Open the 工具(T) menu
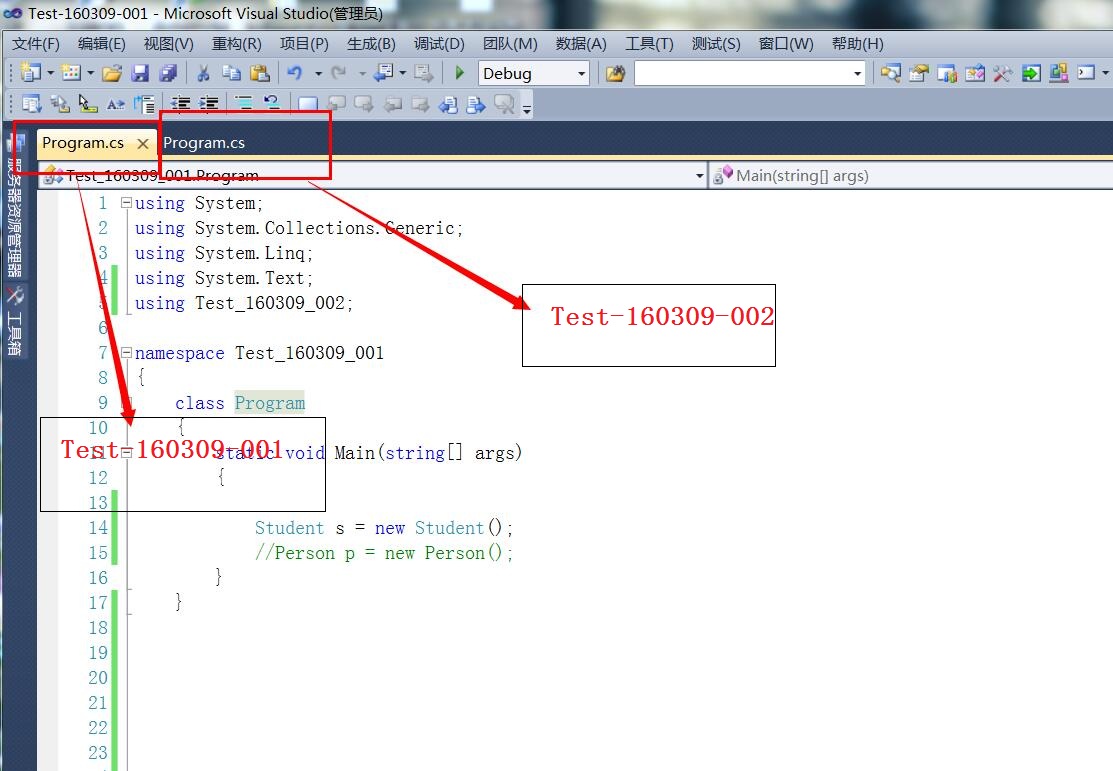The height and width of the screenshot is (771, 1113). (649, 44)
